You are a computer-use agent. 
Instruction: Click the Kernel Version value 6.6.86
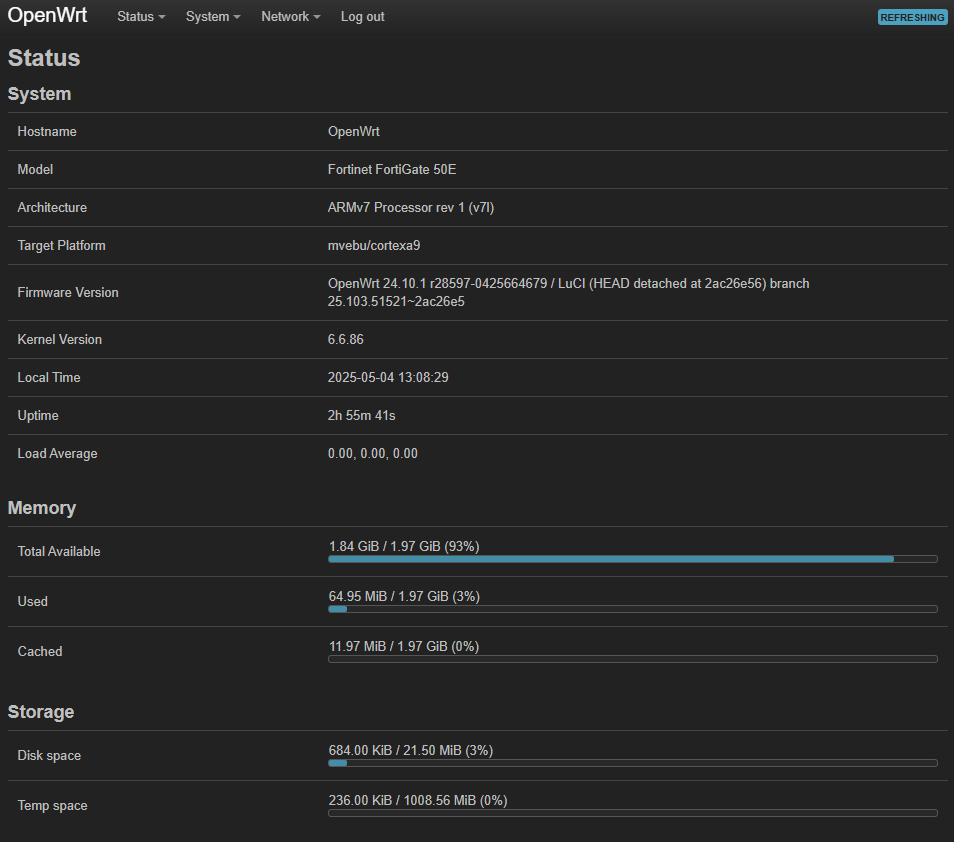pyautogui.click(x=346, y=339)
